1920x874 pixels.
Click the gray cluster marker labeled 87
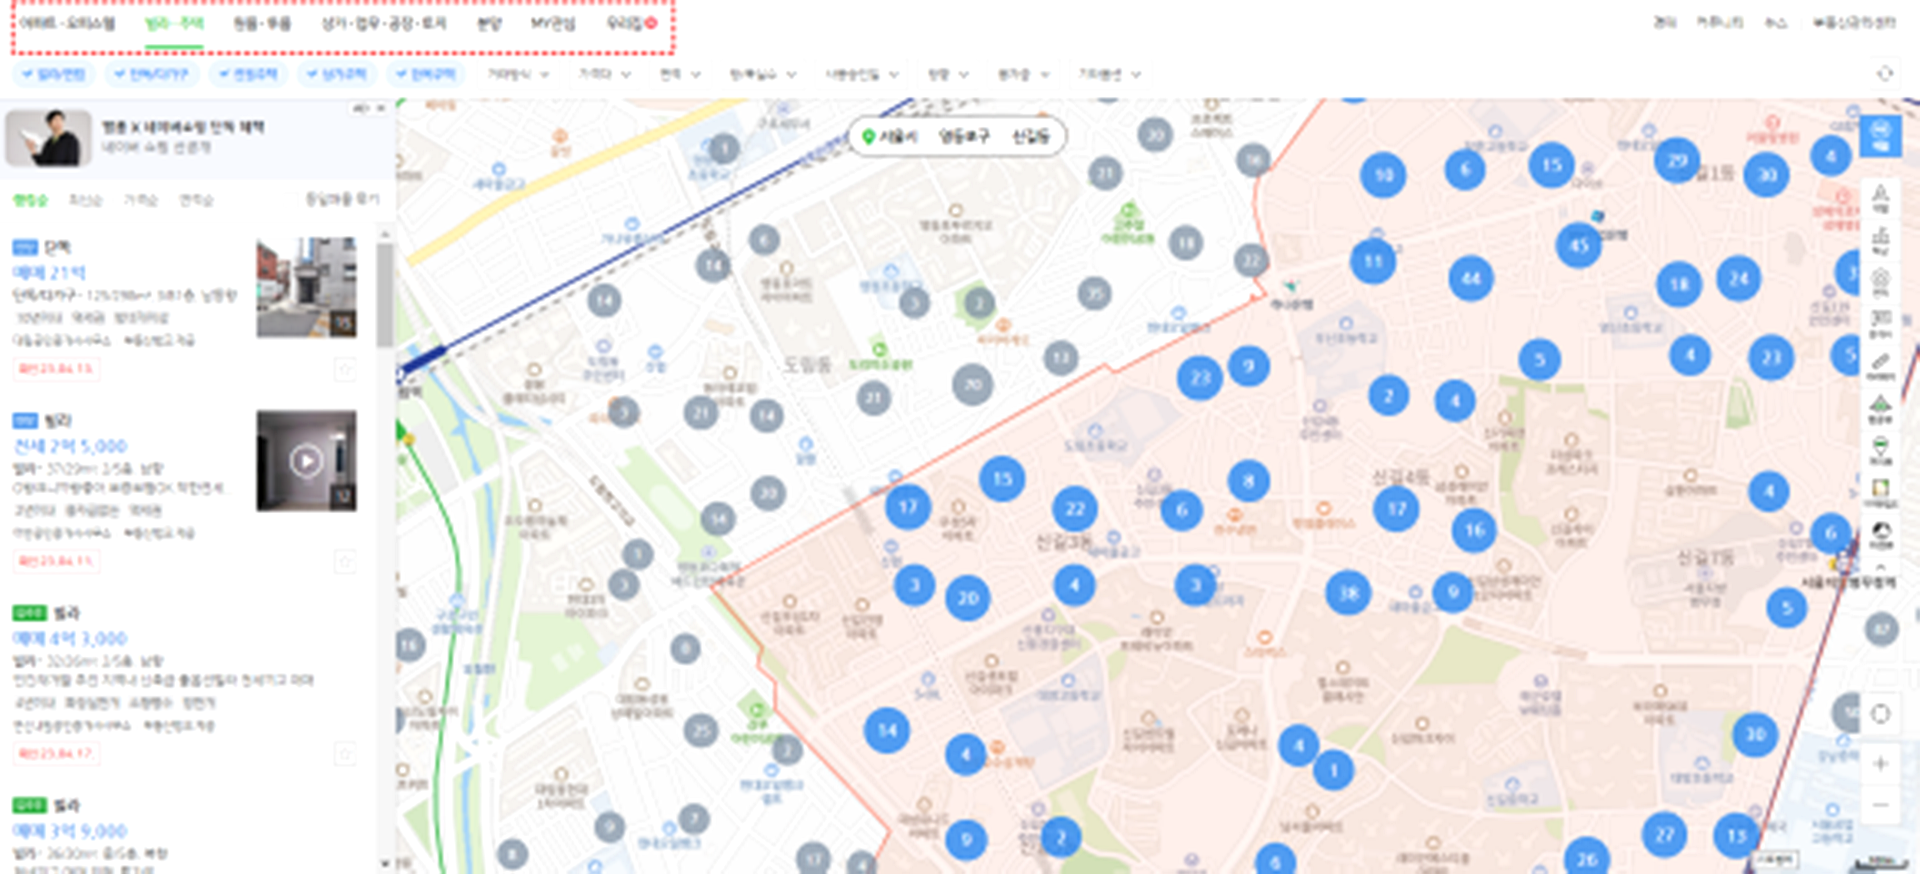(1882, 629)
